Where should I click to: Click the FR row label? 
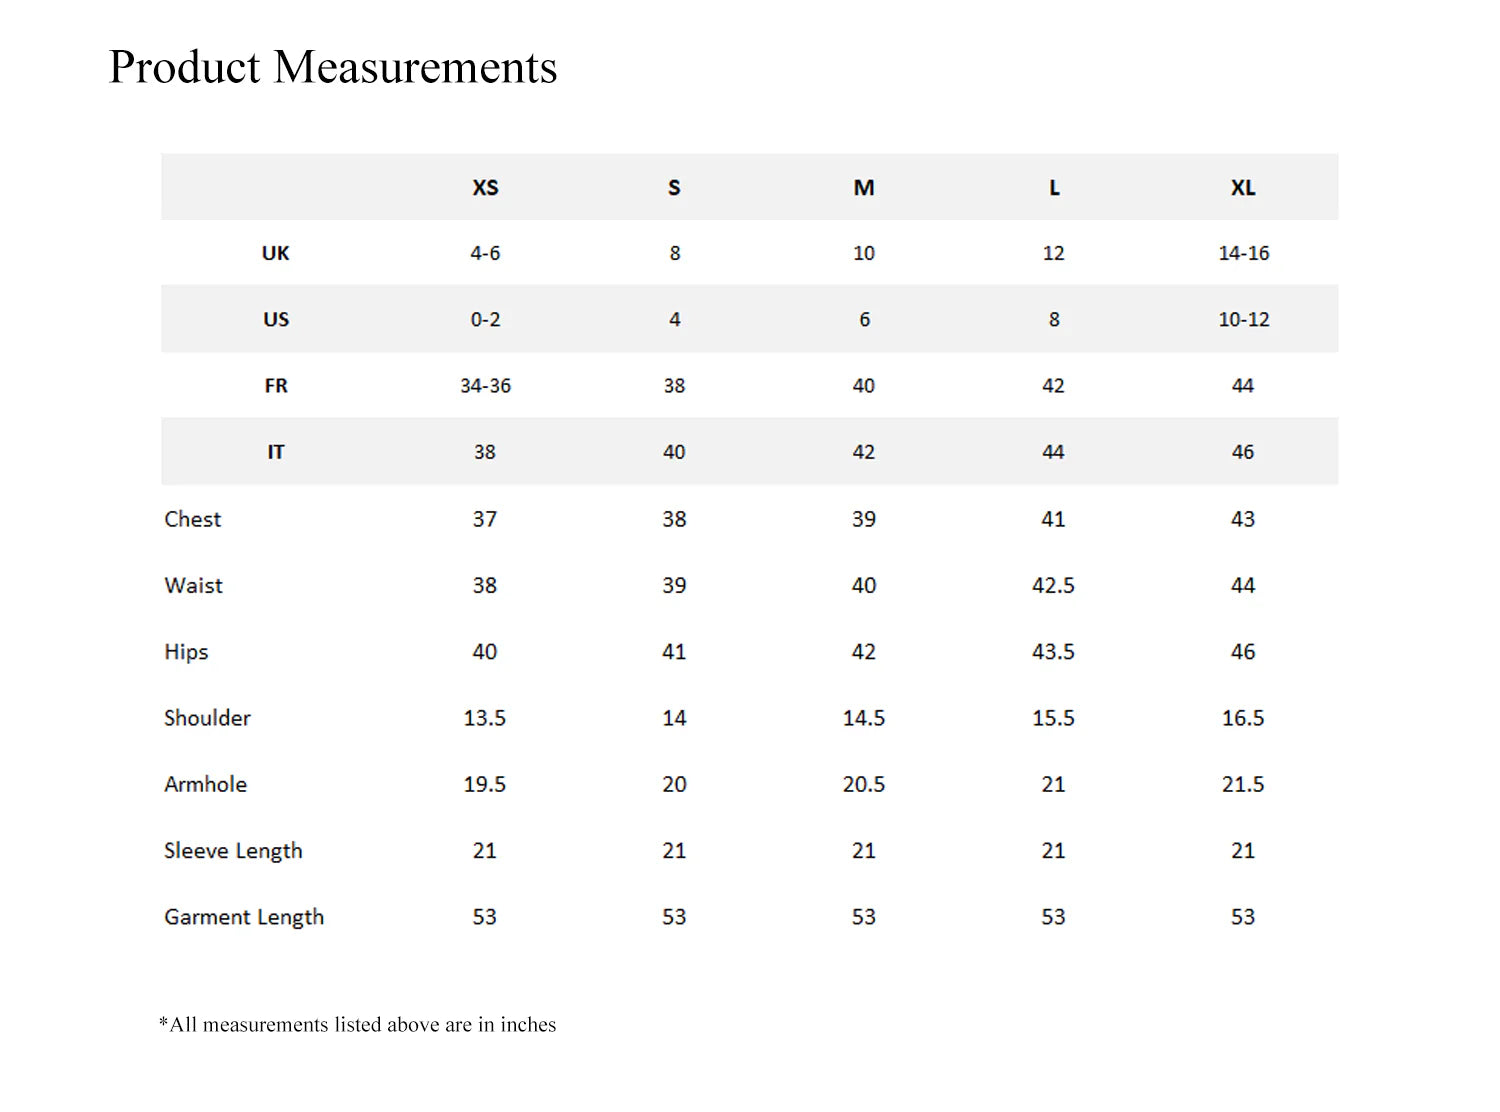pos(276,386)
